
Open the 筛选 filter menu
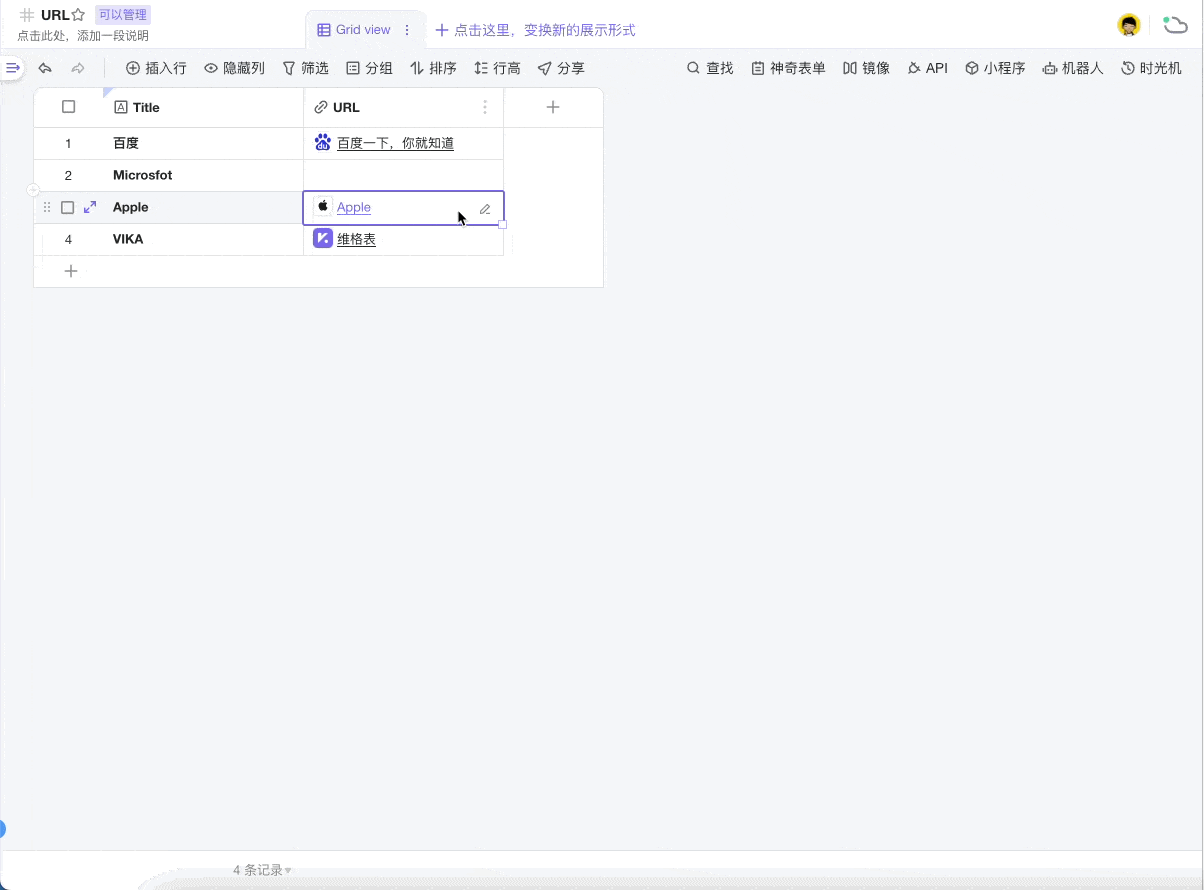305,68
